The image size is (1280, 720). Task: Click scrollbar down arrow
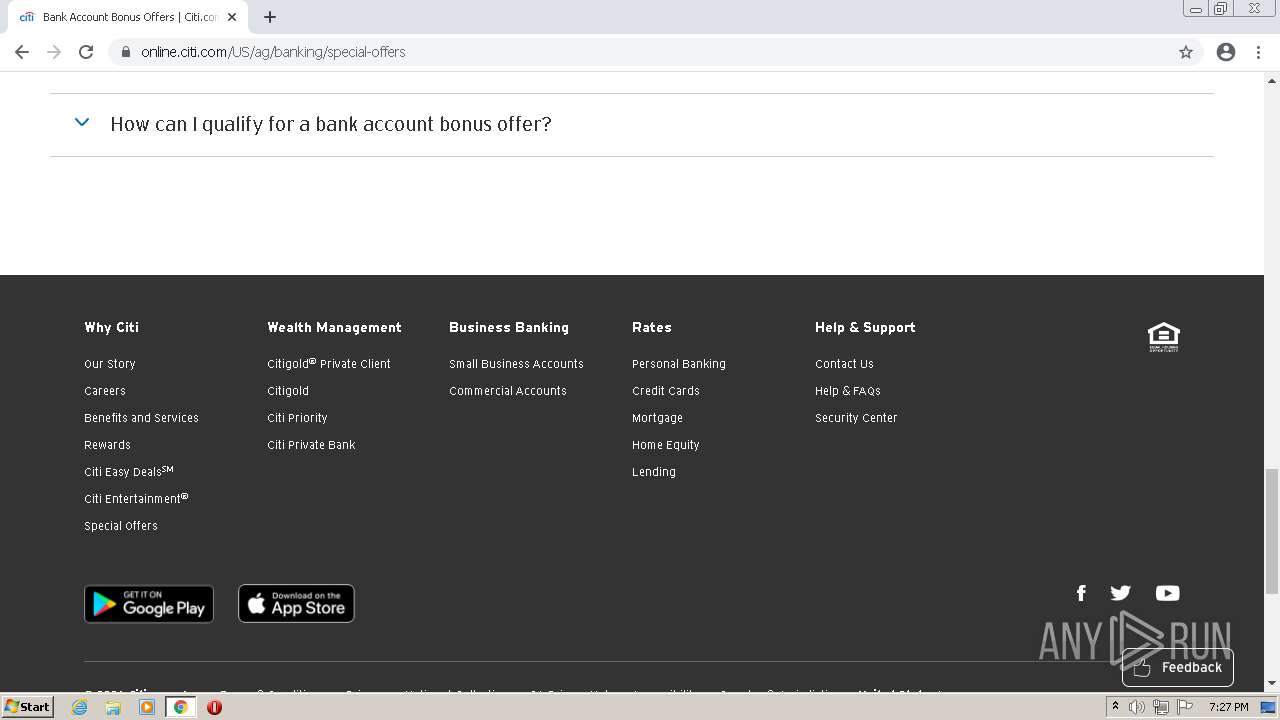(x=1272, y=684)
